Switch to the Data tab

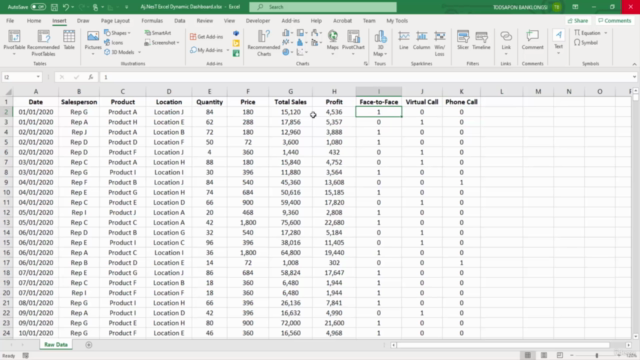[x=180, y=20]
